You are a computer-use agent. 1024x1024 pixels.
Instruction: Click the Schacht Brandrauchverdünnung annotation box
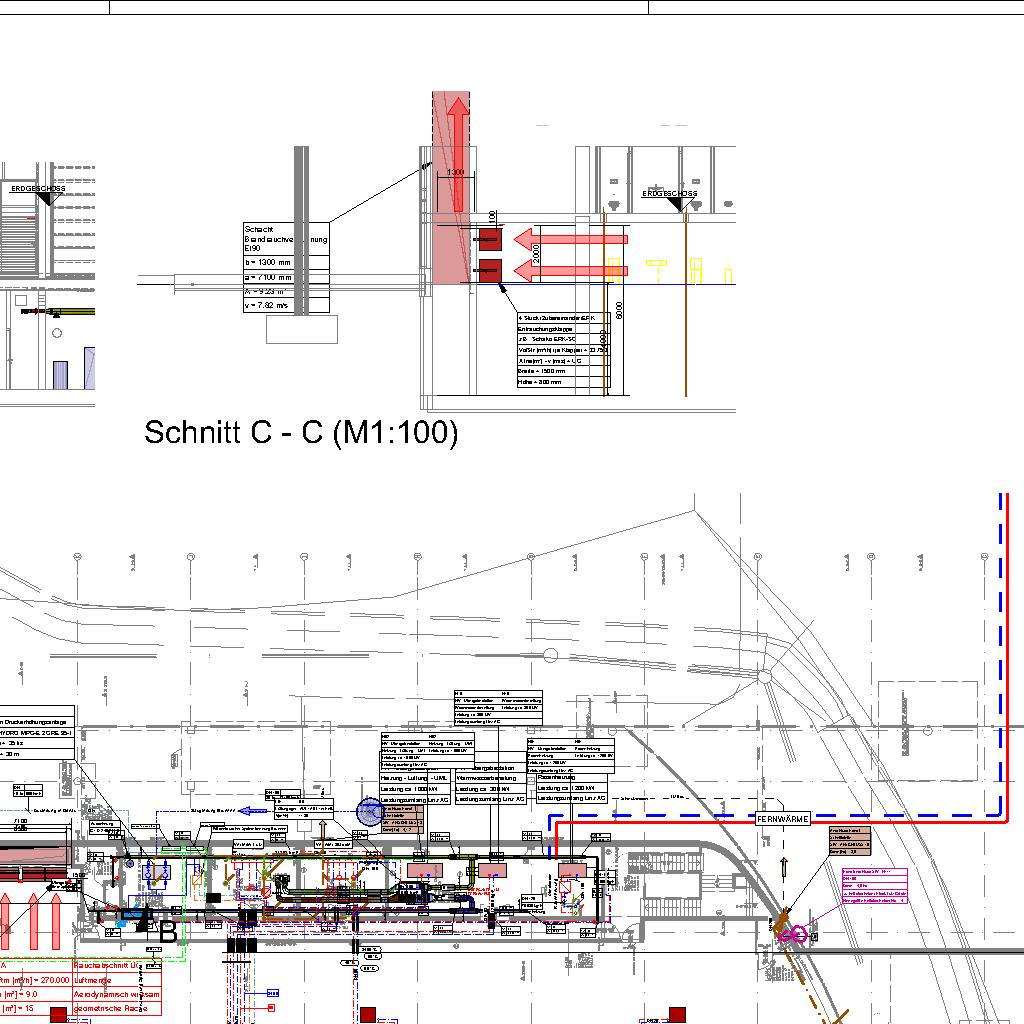point(285,237)
